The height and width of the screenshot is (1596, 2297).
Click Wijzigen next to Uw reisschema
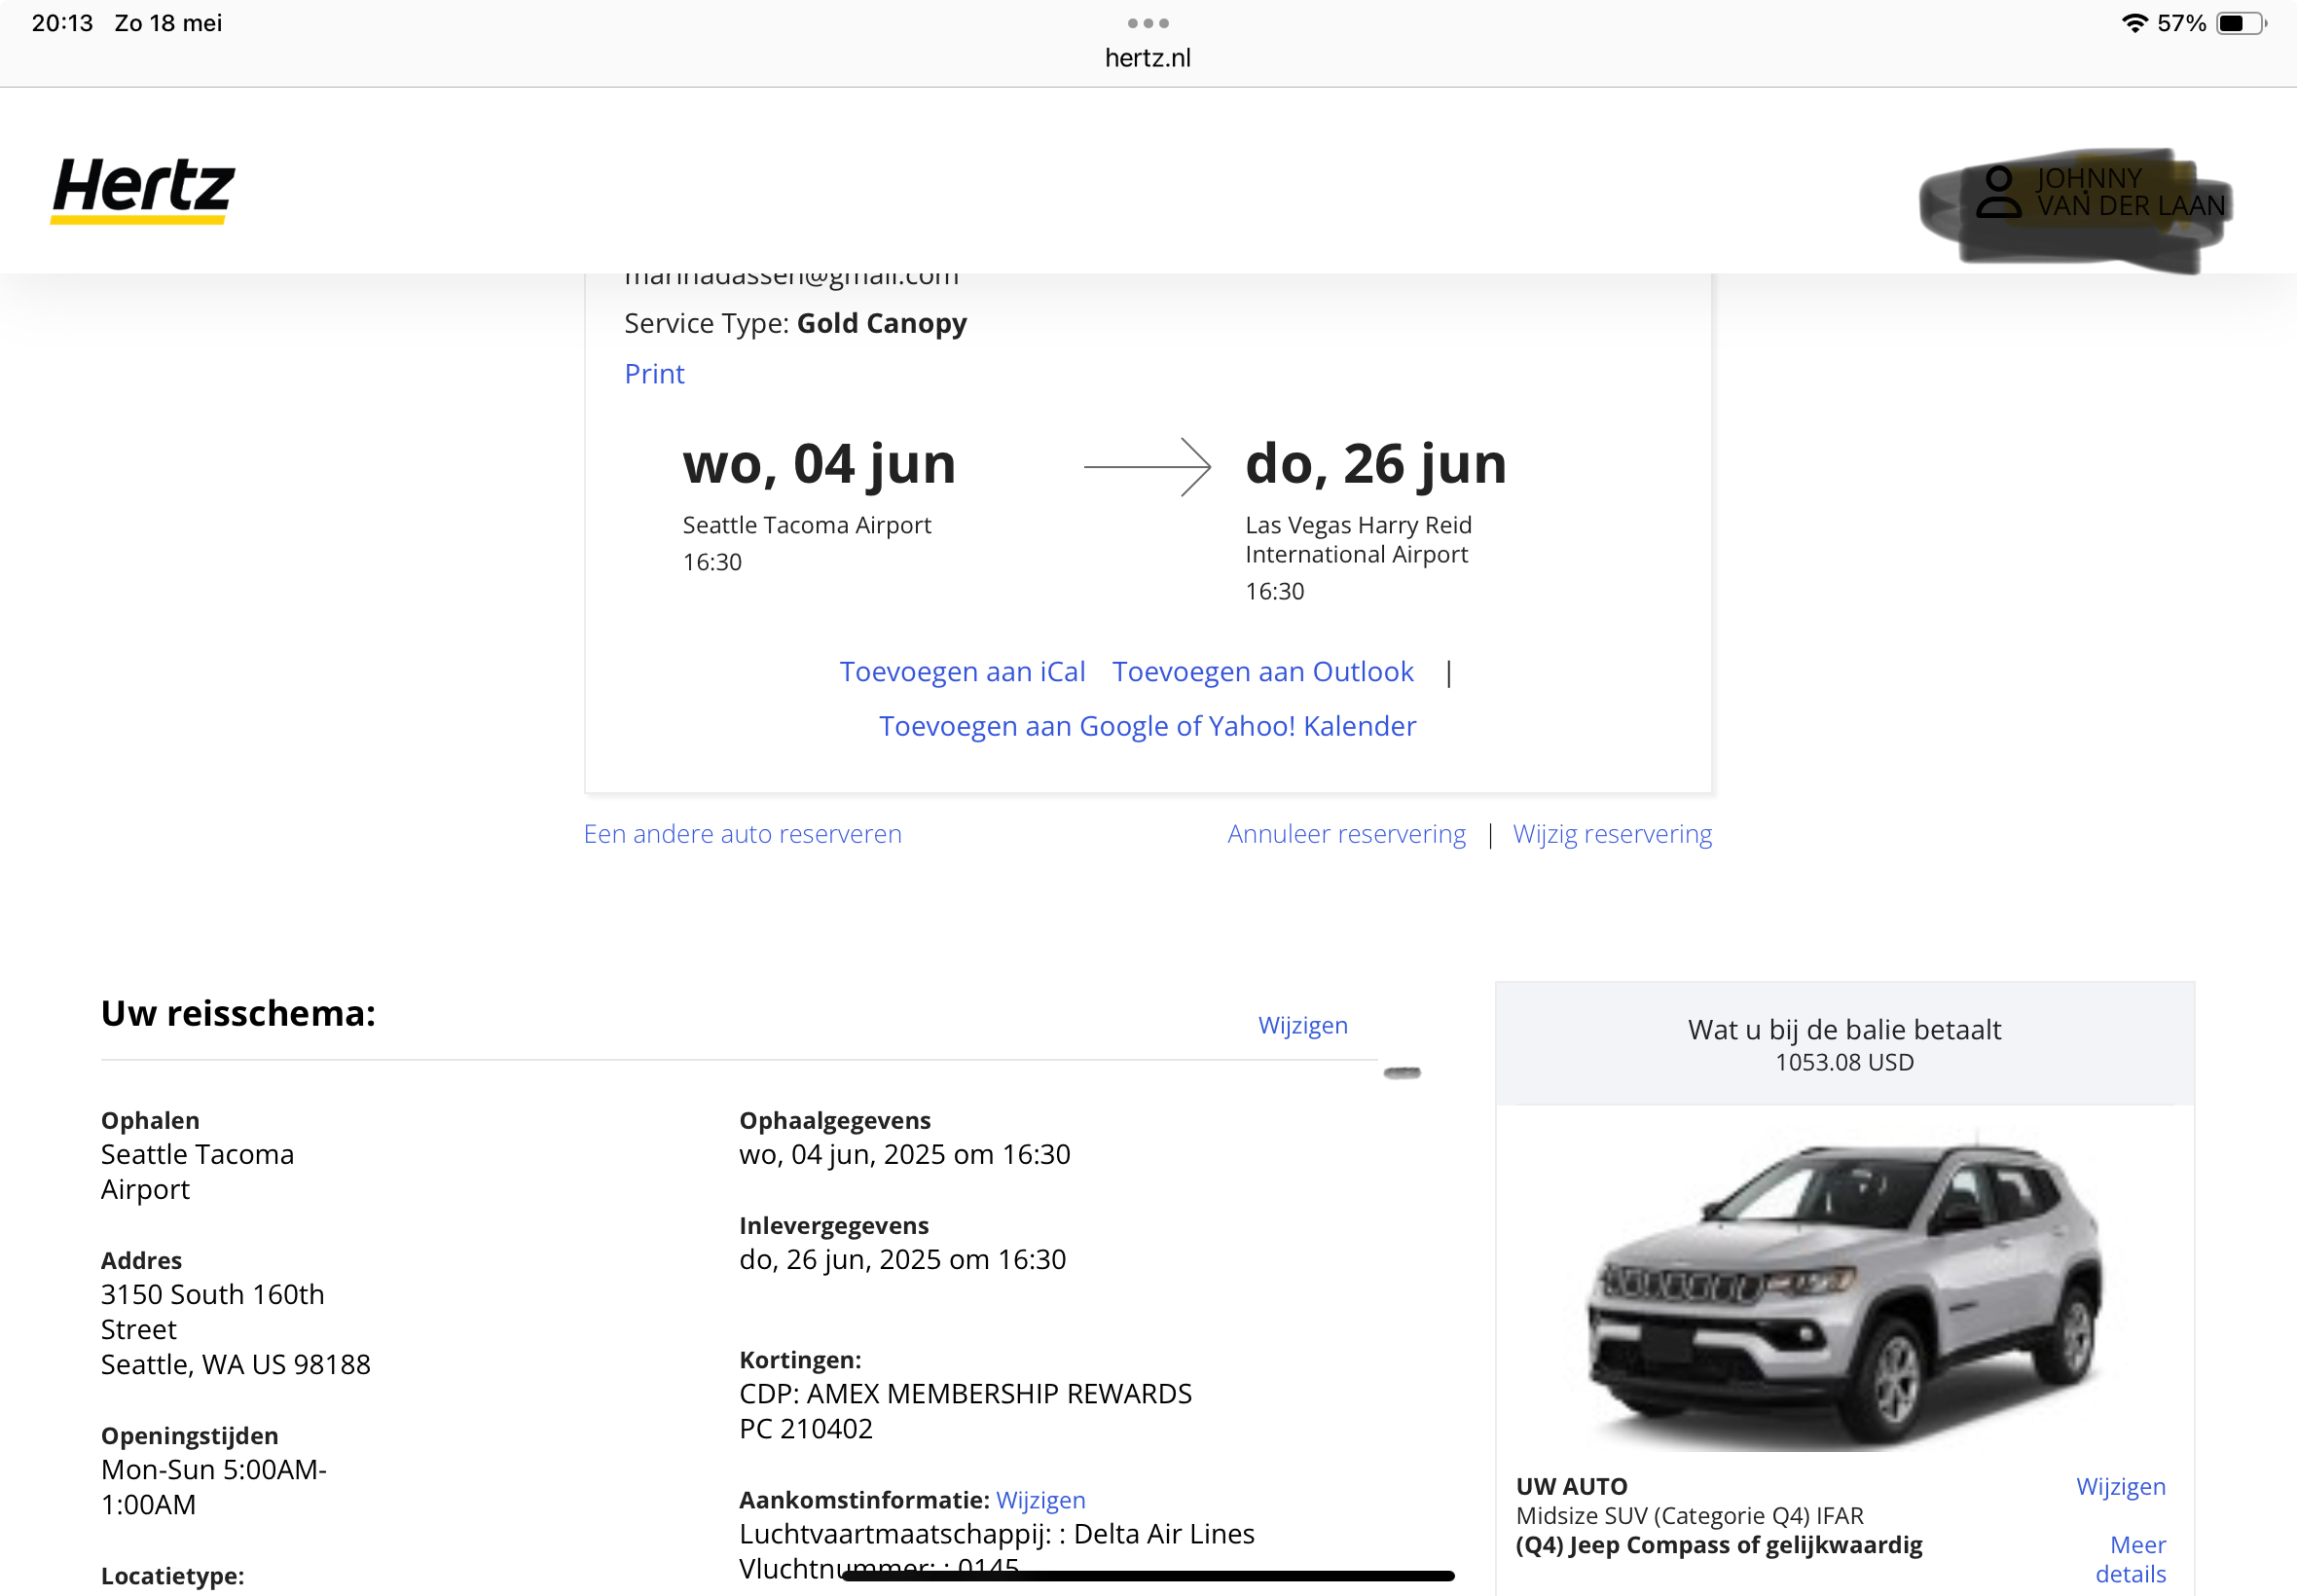[1302, 1025]
